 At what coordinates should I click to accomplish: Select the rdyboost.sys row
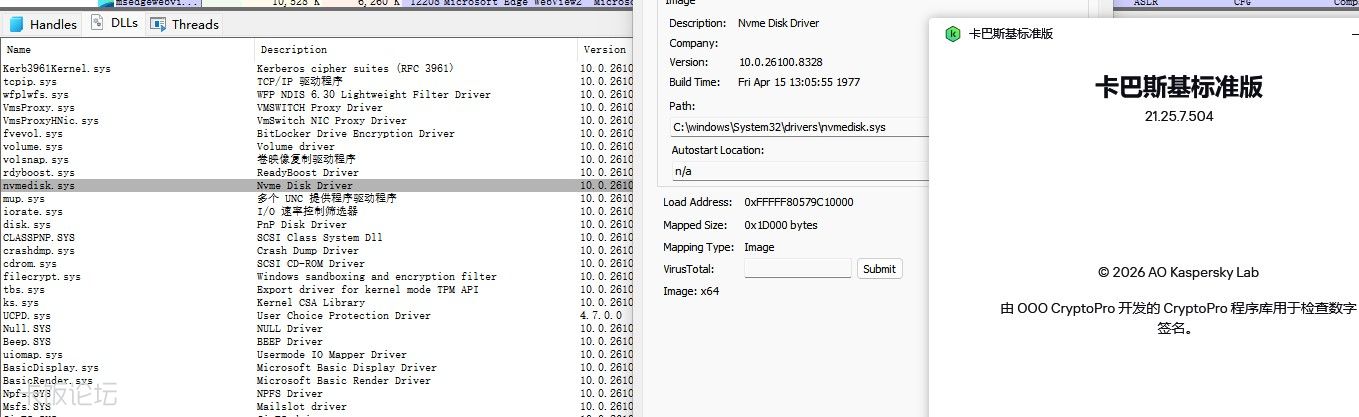coord(317,172)
